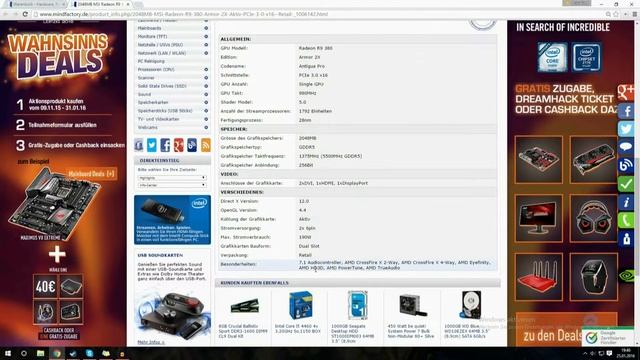Click the Twitter icon under category list
Viewport: 640px width, 360px height.
(151, 145)
